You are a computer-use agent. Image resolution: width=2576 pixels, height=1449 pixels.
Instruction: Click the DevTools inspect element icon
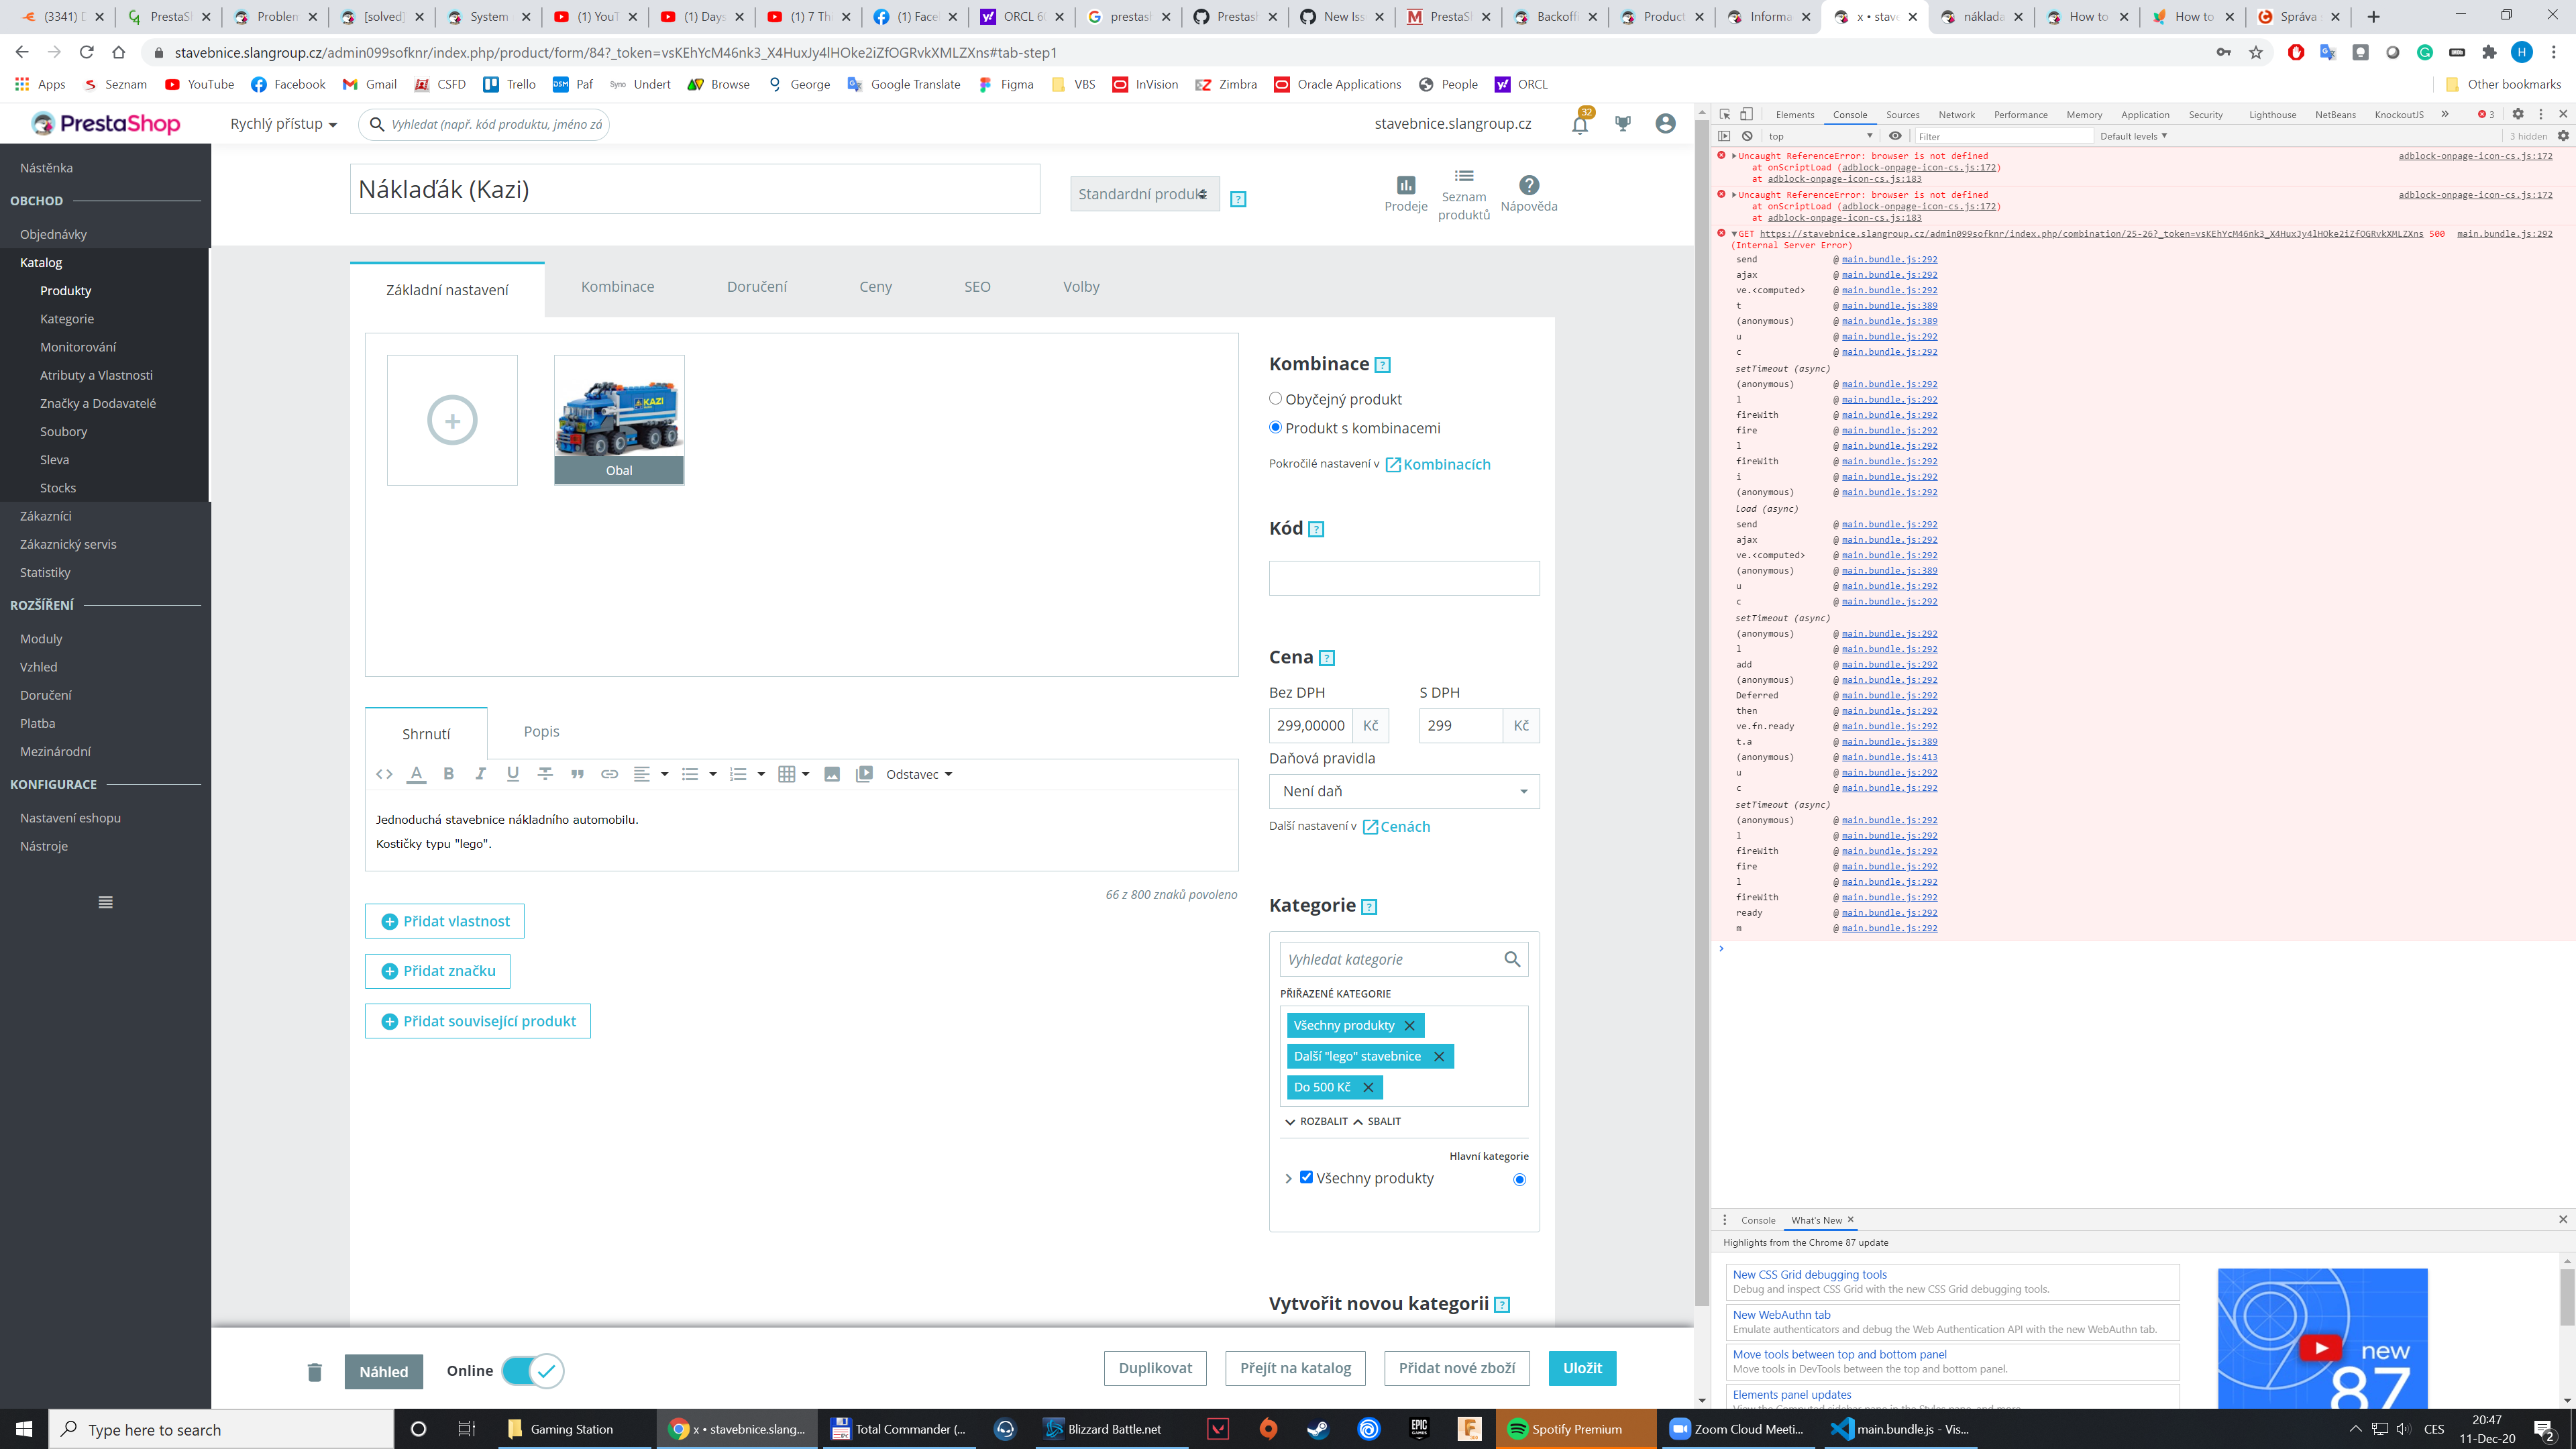coord(1725,114)
